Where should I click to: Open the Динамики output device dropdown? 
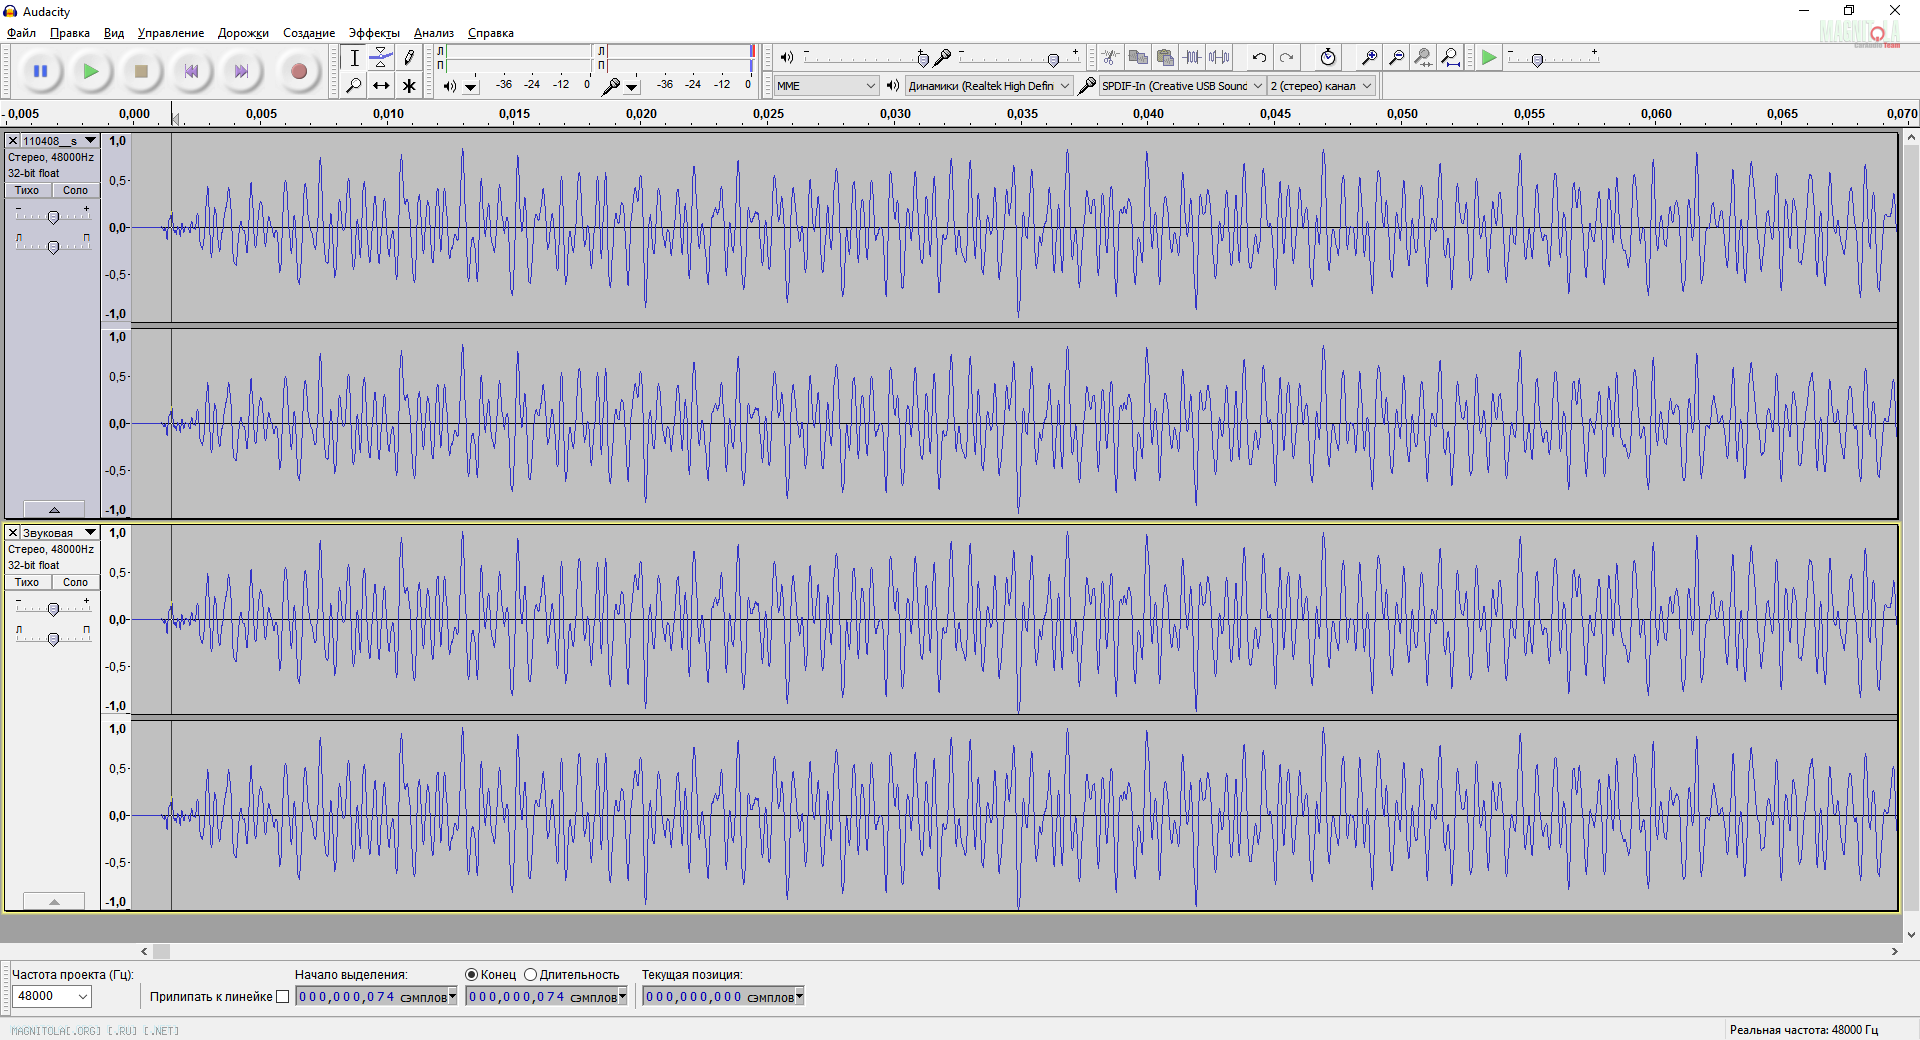coord(989,86)
